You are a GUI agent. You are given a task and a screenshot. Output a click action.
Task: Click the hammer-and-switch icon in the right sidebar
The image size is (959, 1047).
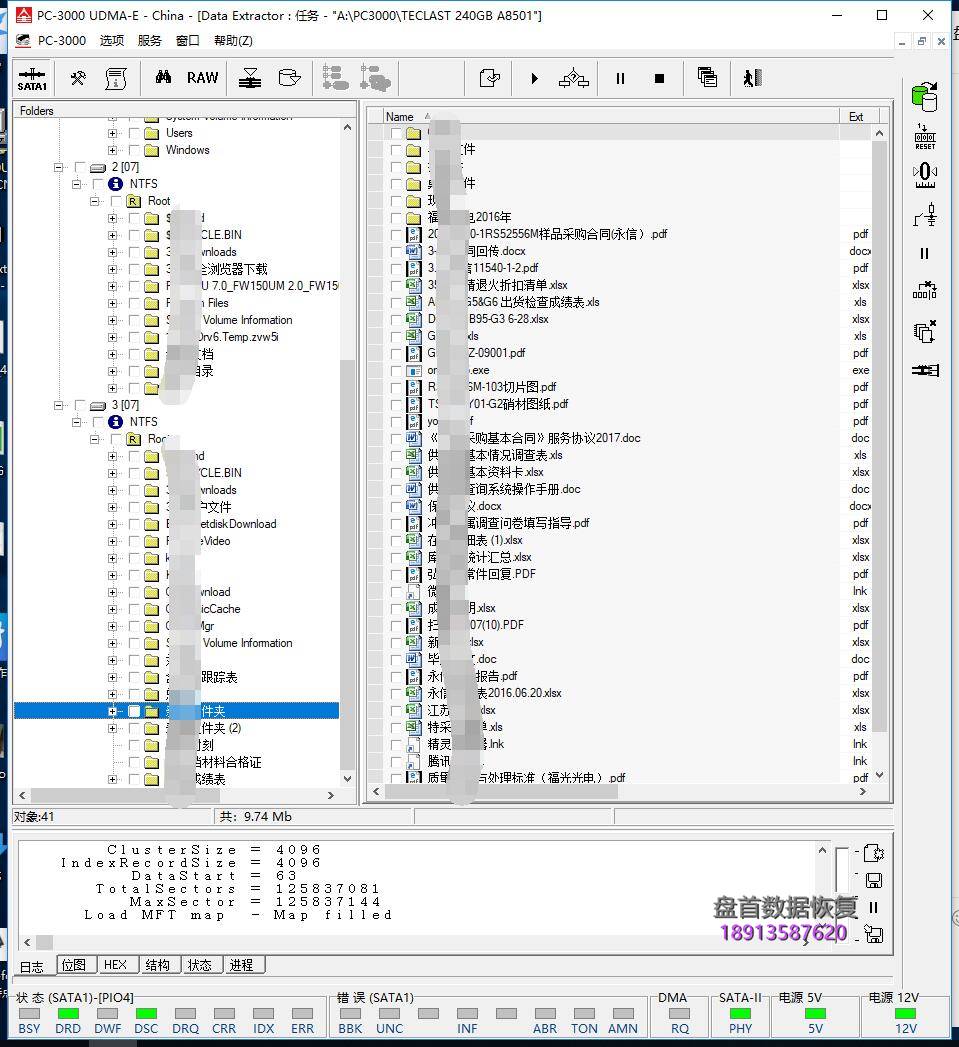click(925, 215)
